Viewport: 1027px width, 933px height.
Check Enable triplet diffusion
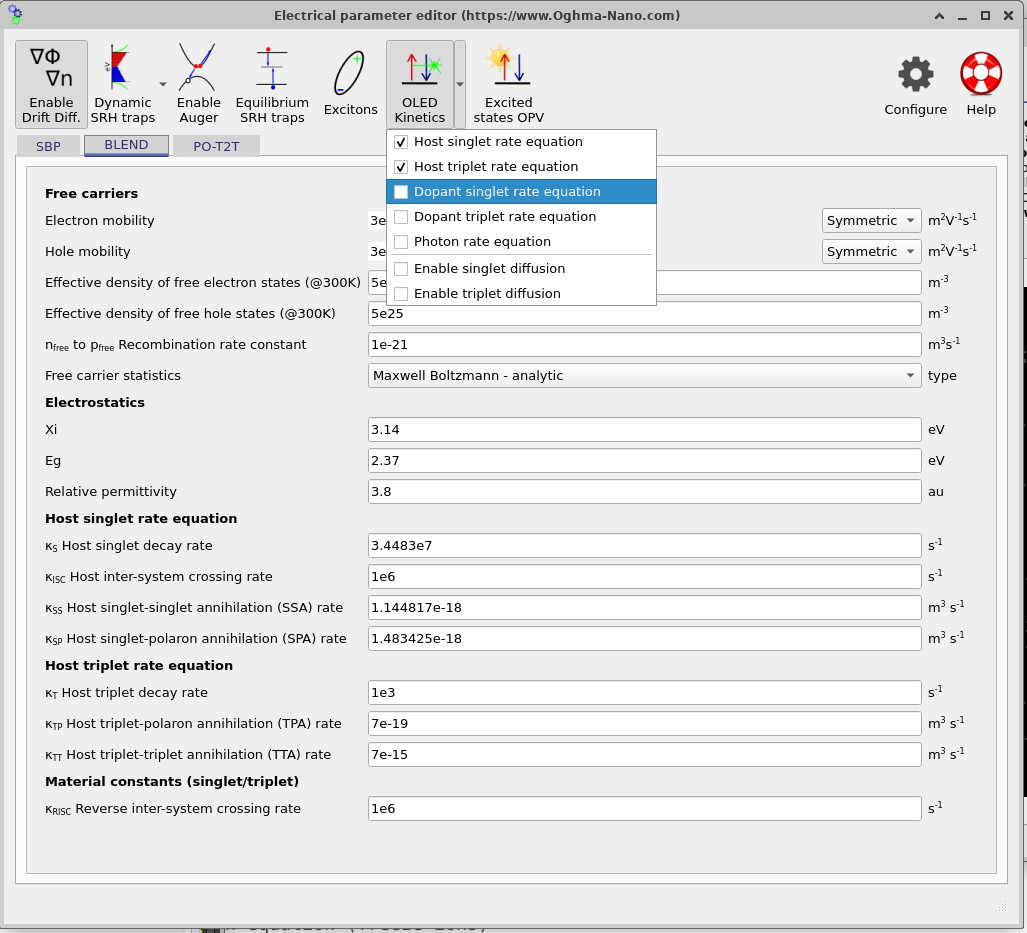(x=521, y=294)
